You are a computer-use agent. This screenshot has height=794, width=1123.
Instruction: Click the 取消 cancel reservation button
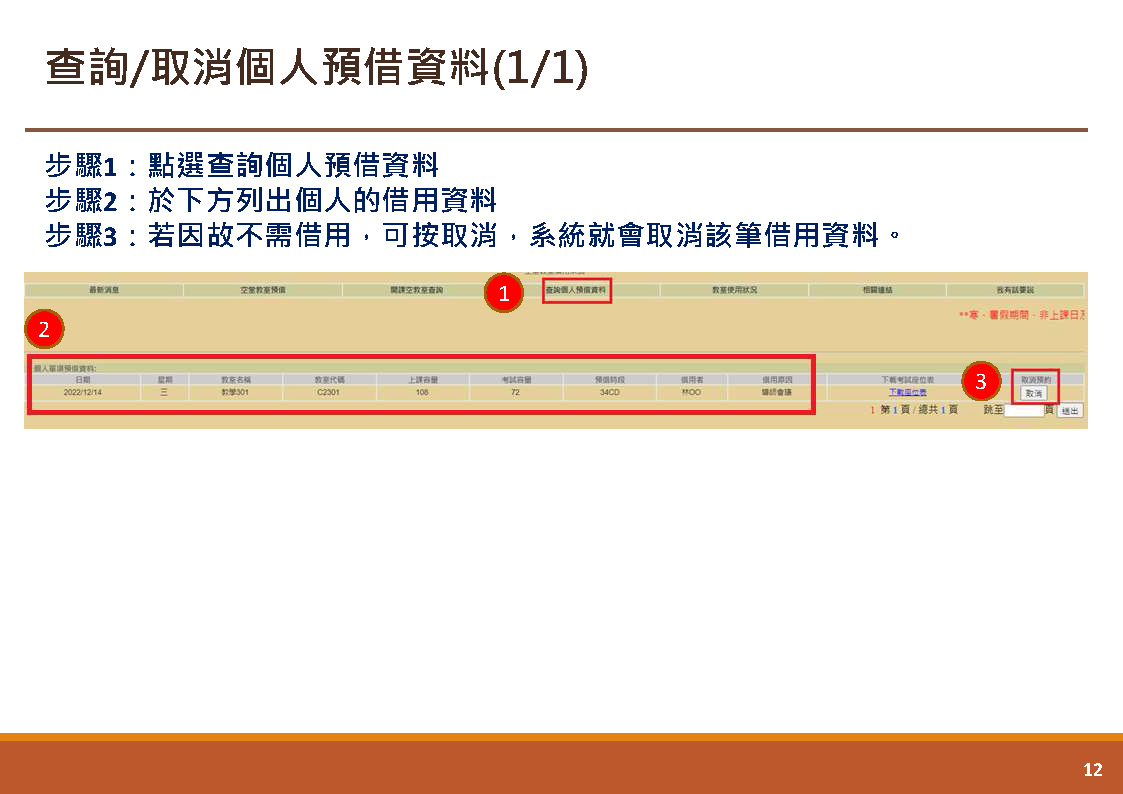point(1034,394)
